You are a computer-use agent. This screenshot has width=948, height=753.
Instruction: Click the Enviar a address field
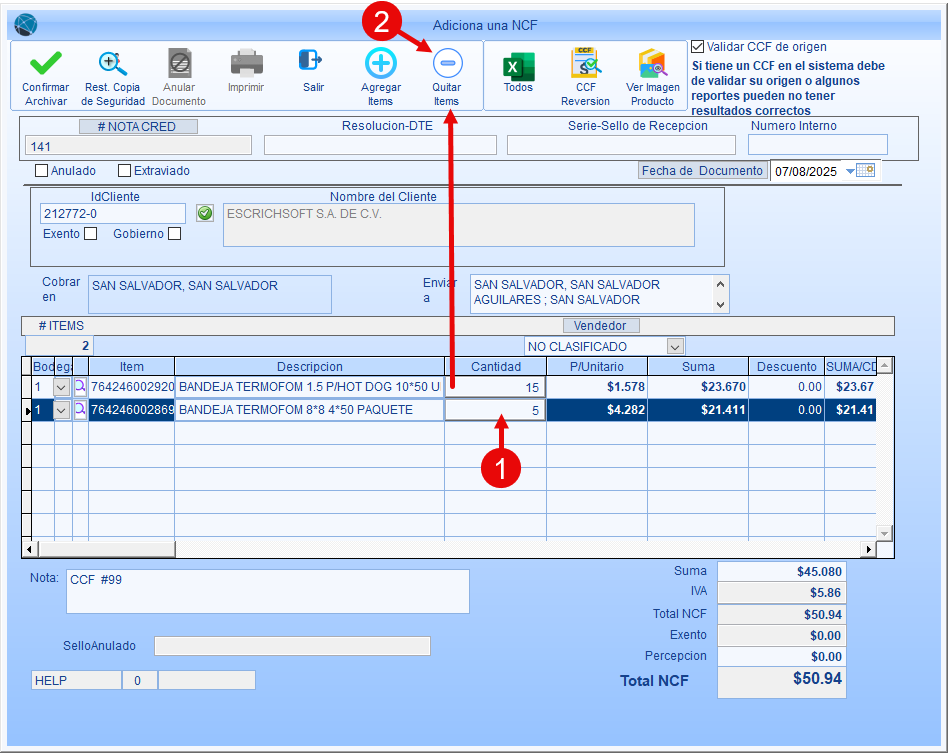pos(593,294)
